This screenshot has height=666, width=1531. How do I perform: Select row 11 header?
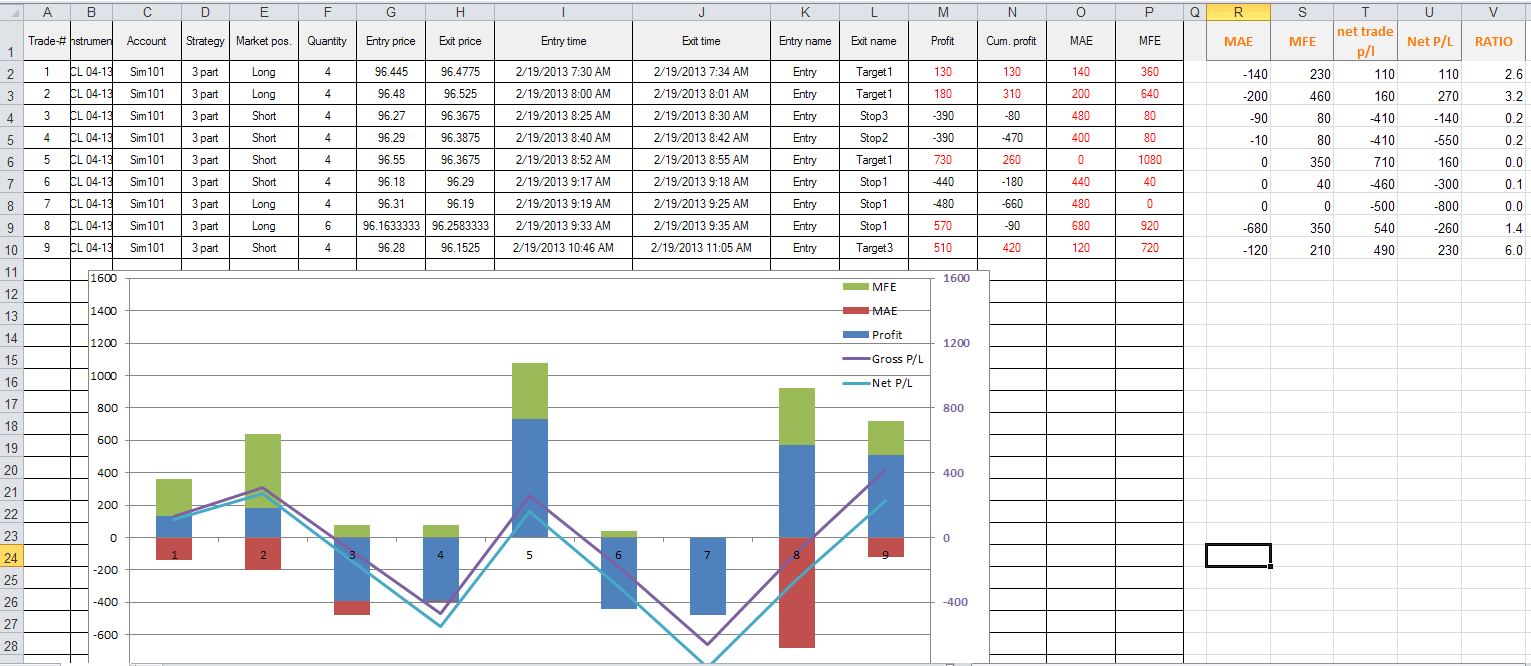pos(12,271)
